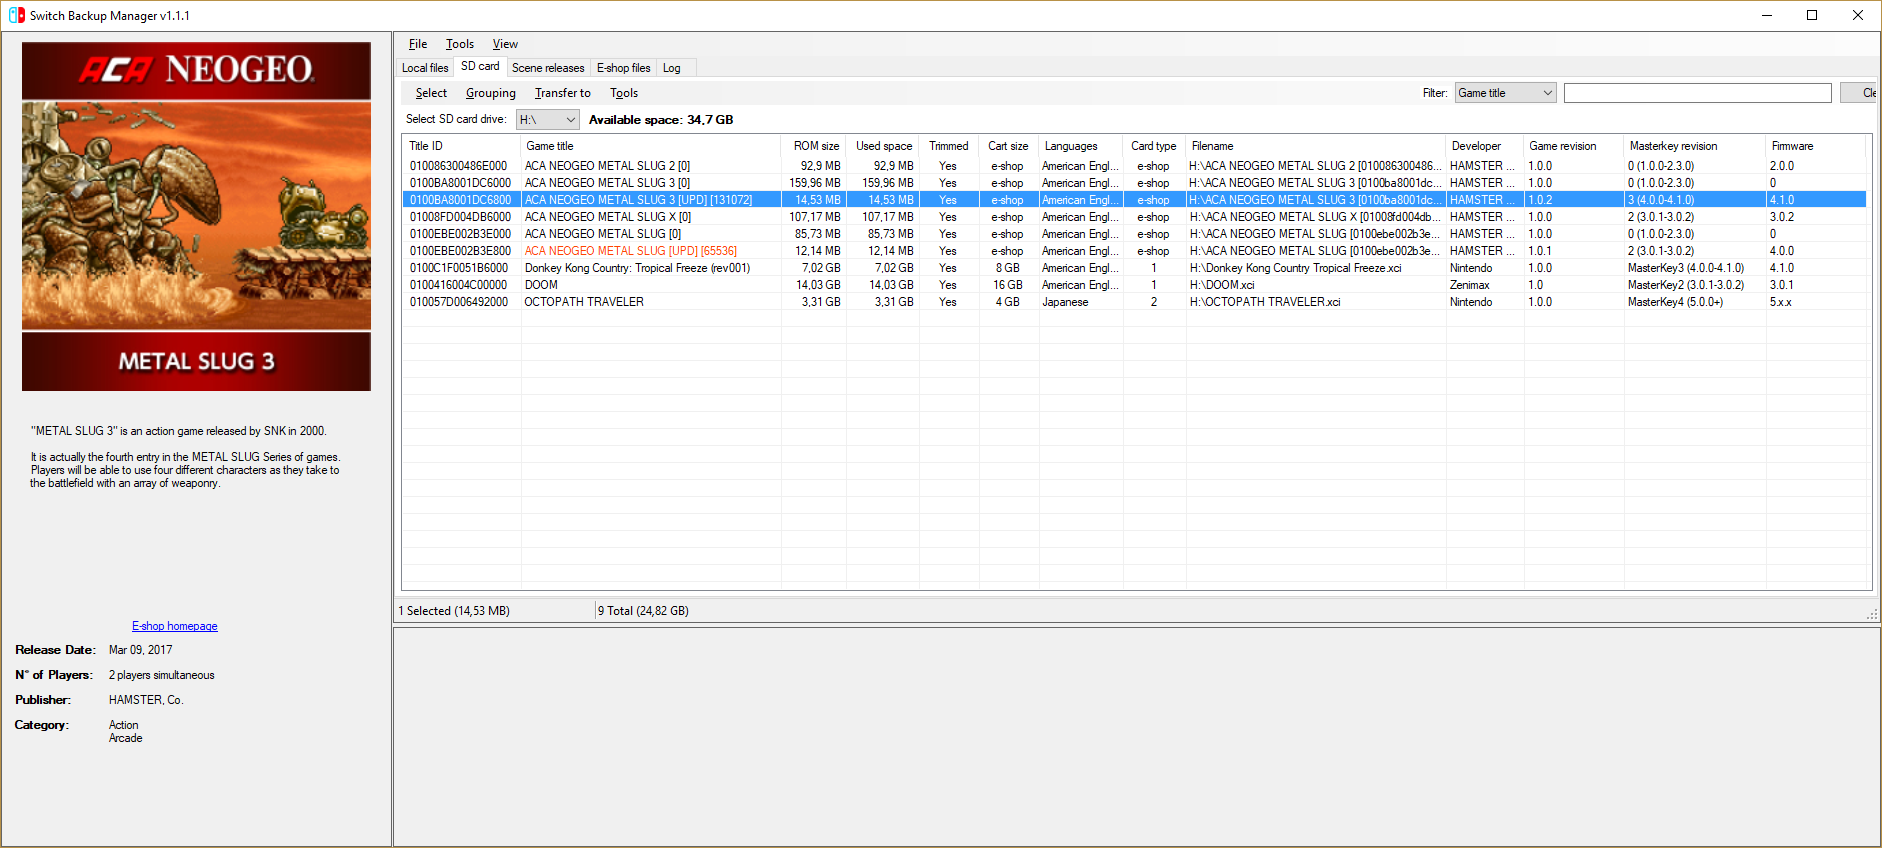
Task: Click the 16 GB cart size cell
Action: pyautogui.click(x=1007, y=285)
